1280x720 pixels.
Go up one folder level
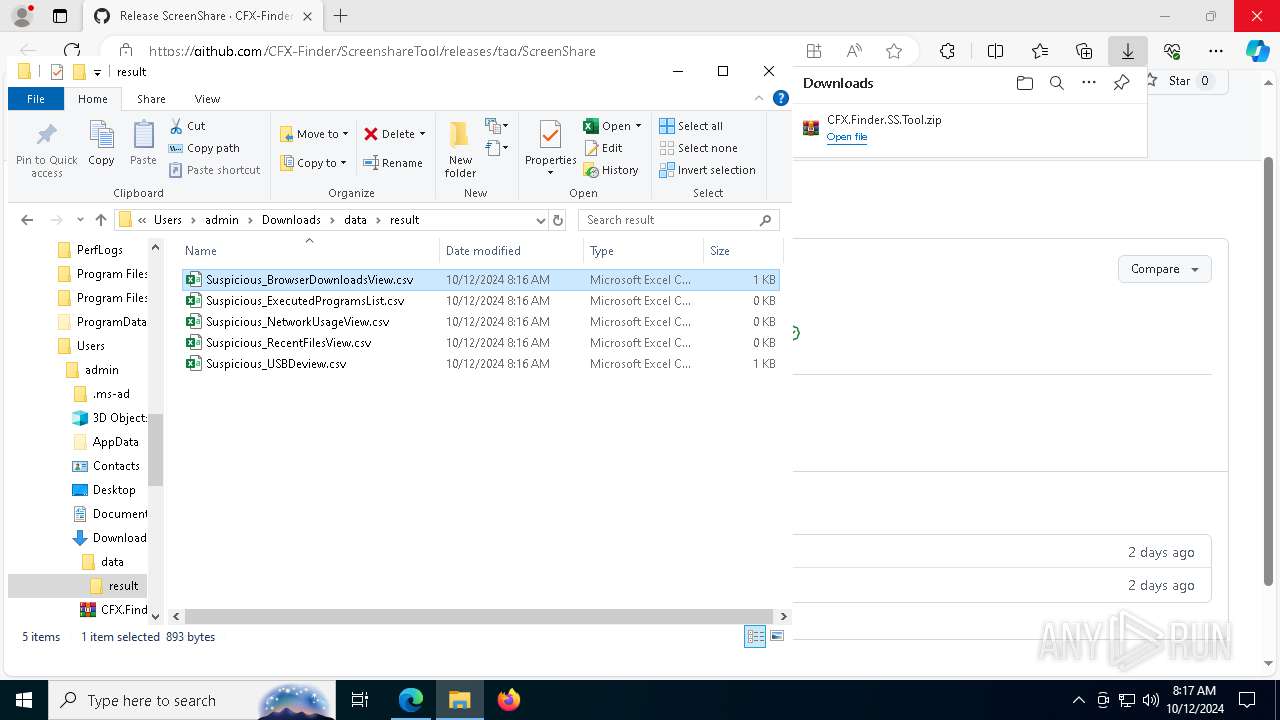(x=100, y=220)
